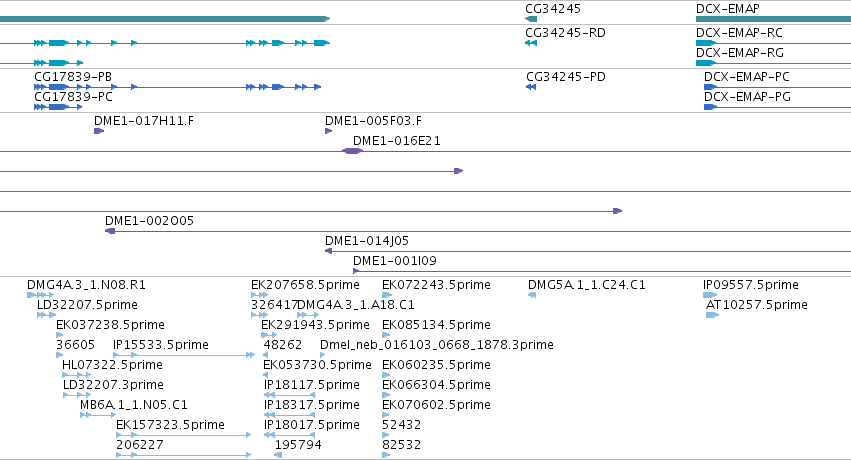Click the MB6A.1_1.N05.C1 EST label

pyautogui.click(x=134, y=405)
